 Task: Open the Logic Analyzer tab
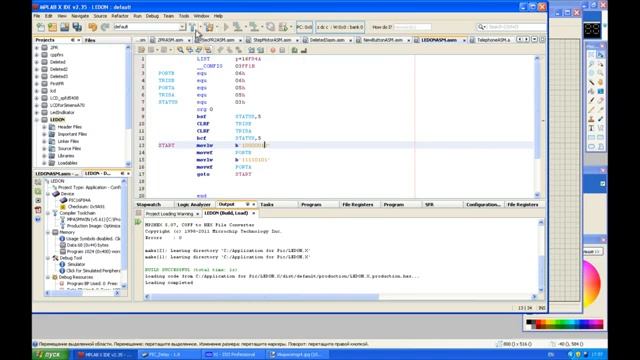194,204
